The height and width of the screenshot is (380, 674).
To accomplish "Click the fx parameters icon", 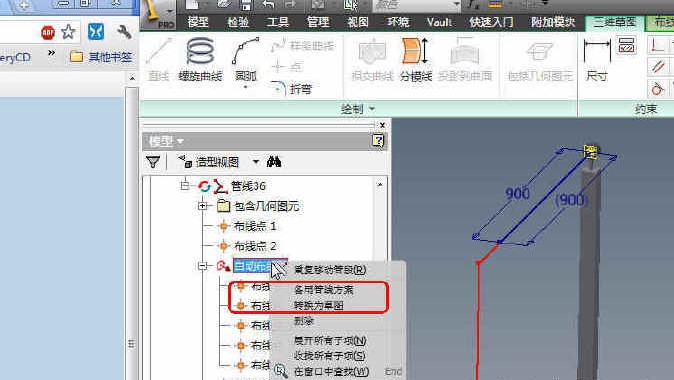I will click(473, 5).
